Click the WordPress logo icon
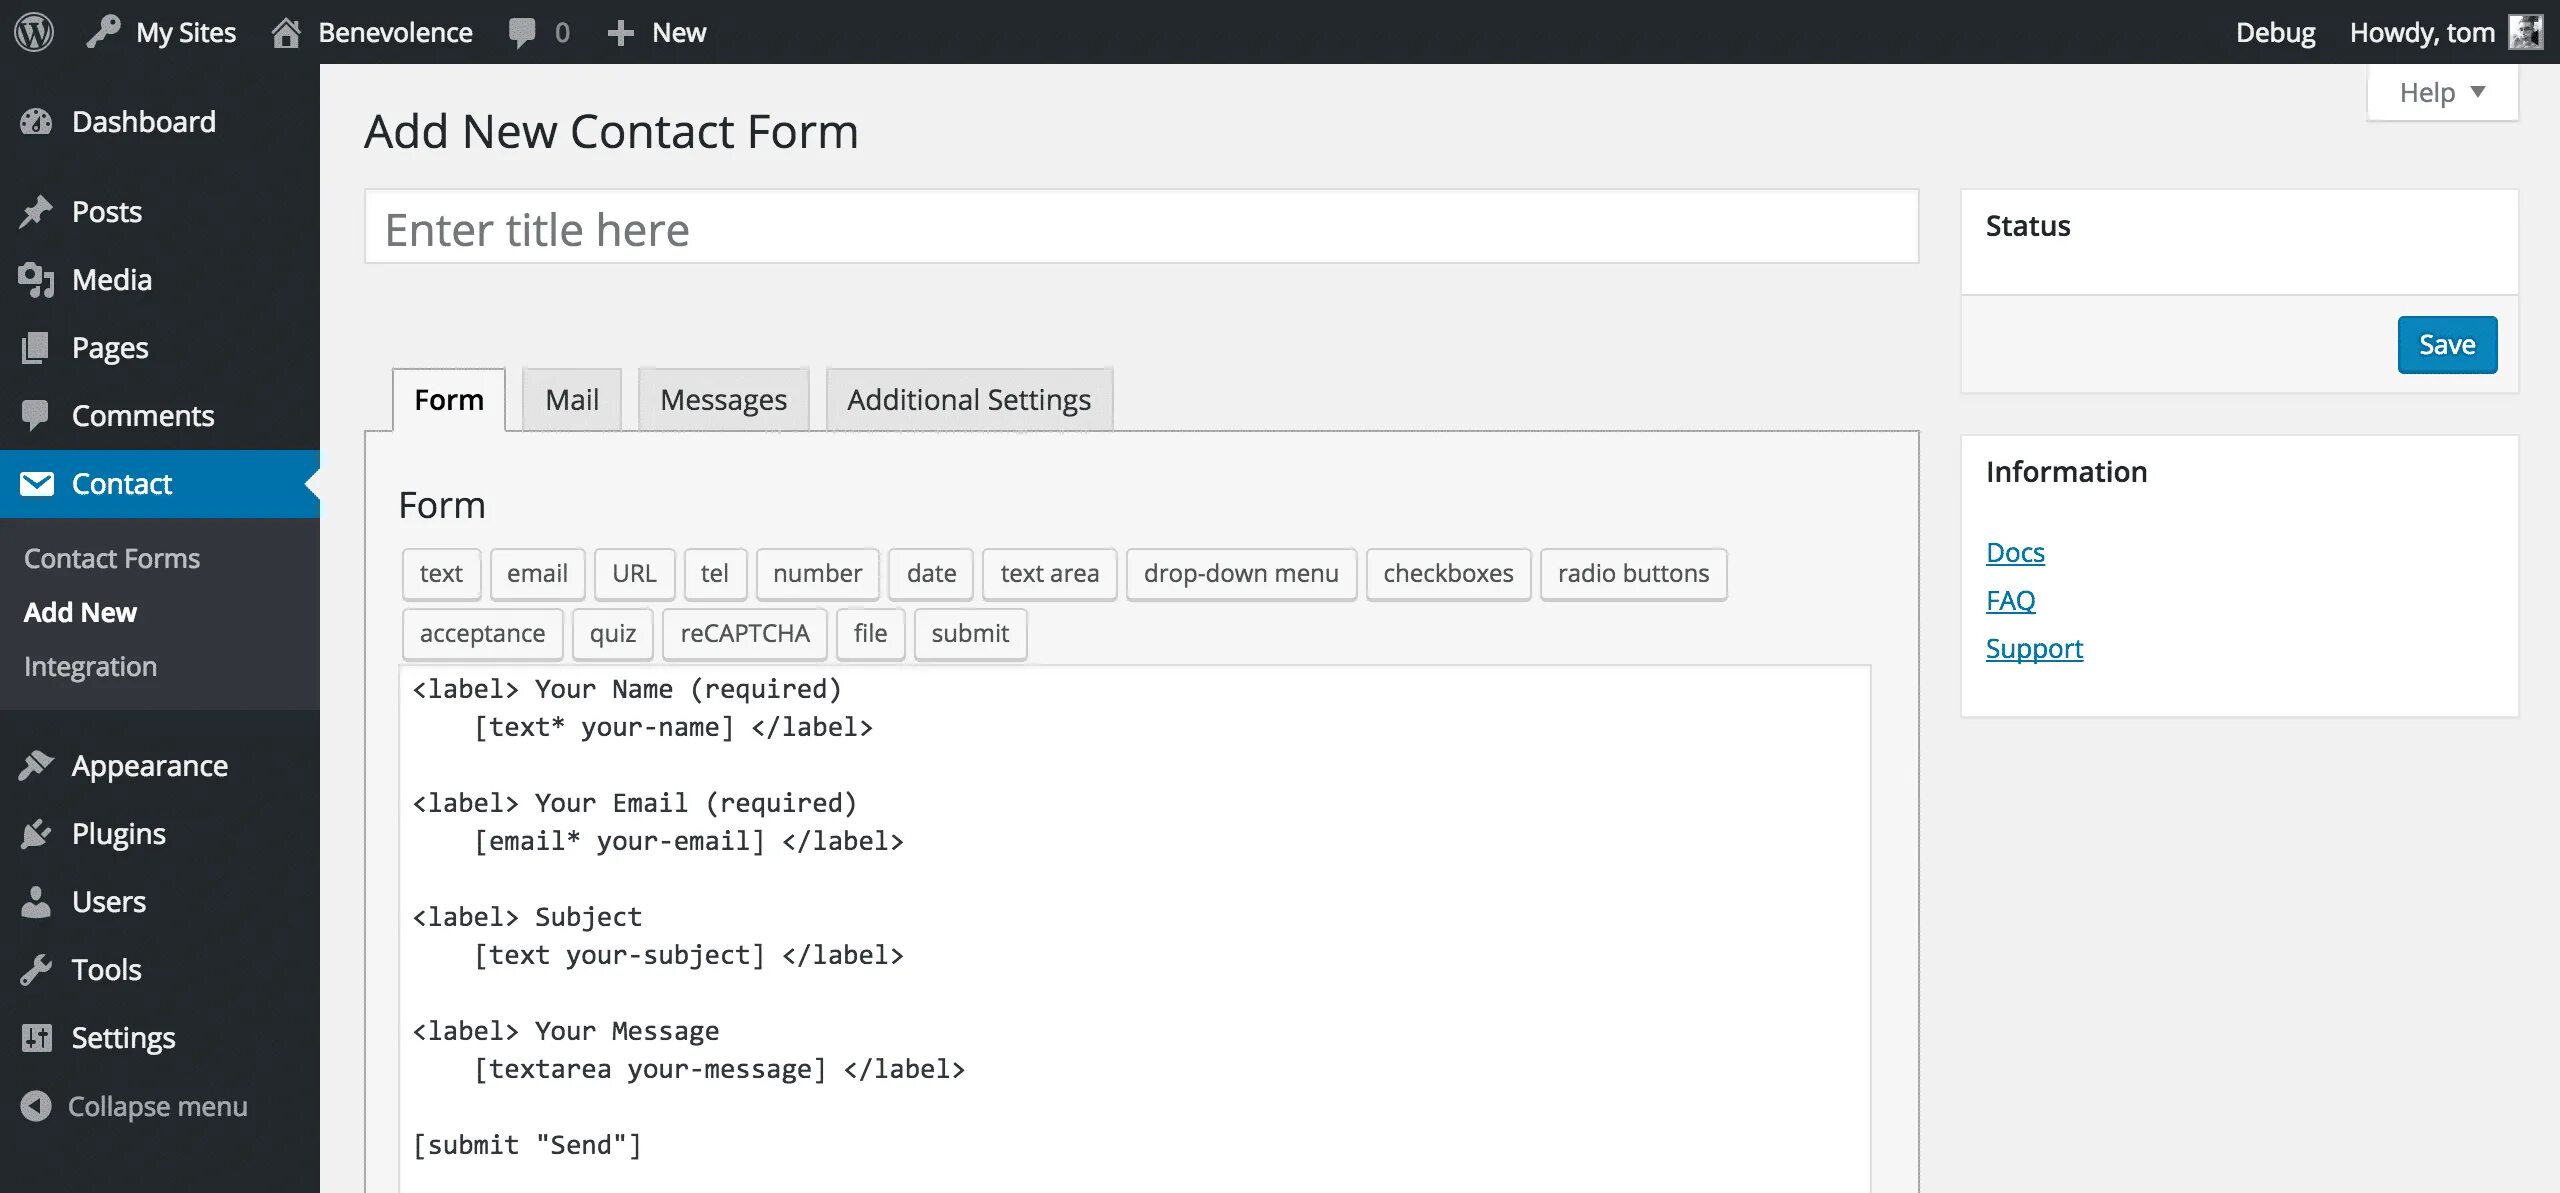 33,32
